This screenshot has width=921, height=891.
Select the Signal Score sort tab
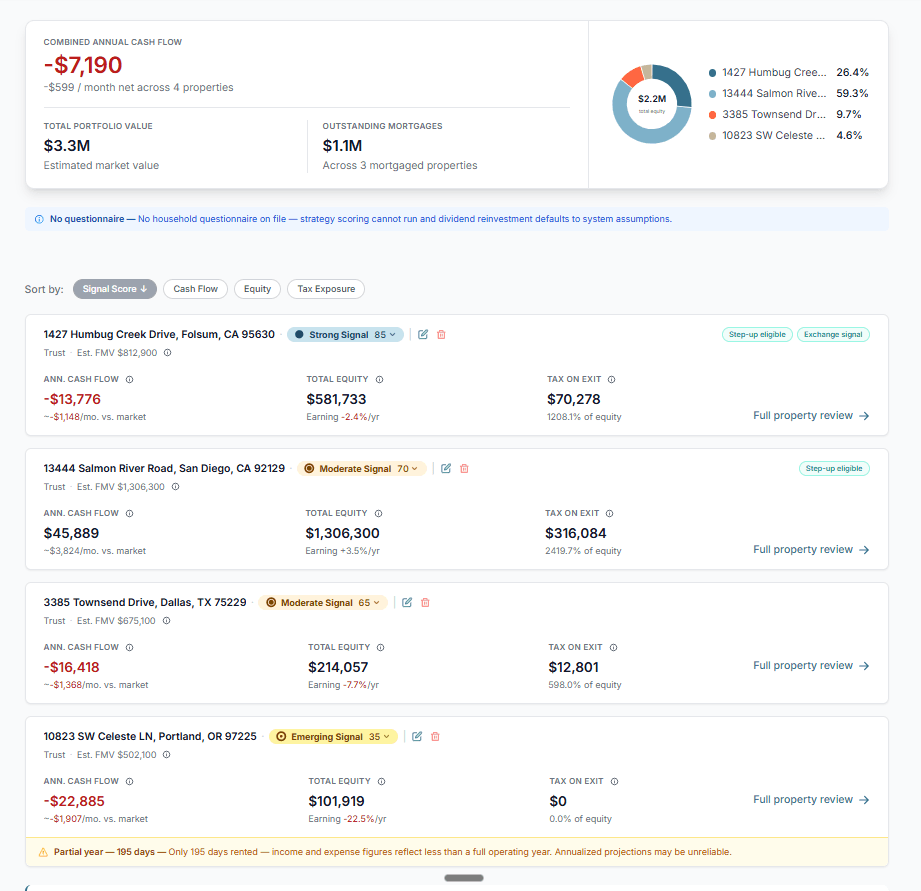[x=114, y=289]
